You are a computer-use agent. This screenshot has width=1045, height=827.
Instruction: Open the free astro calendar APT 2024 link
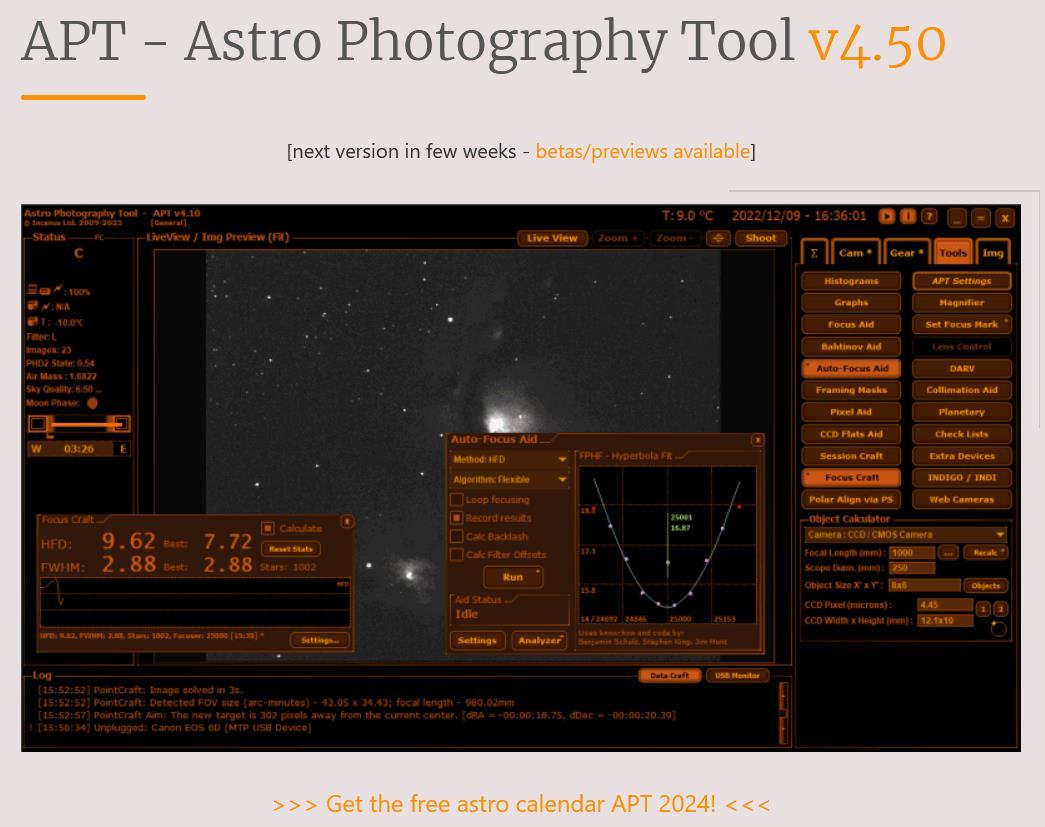[521, 804]
